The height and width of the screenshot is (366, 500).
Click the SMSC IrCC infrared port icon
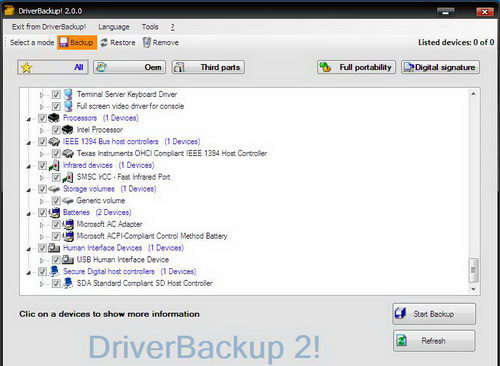68,177
